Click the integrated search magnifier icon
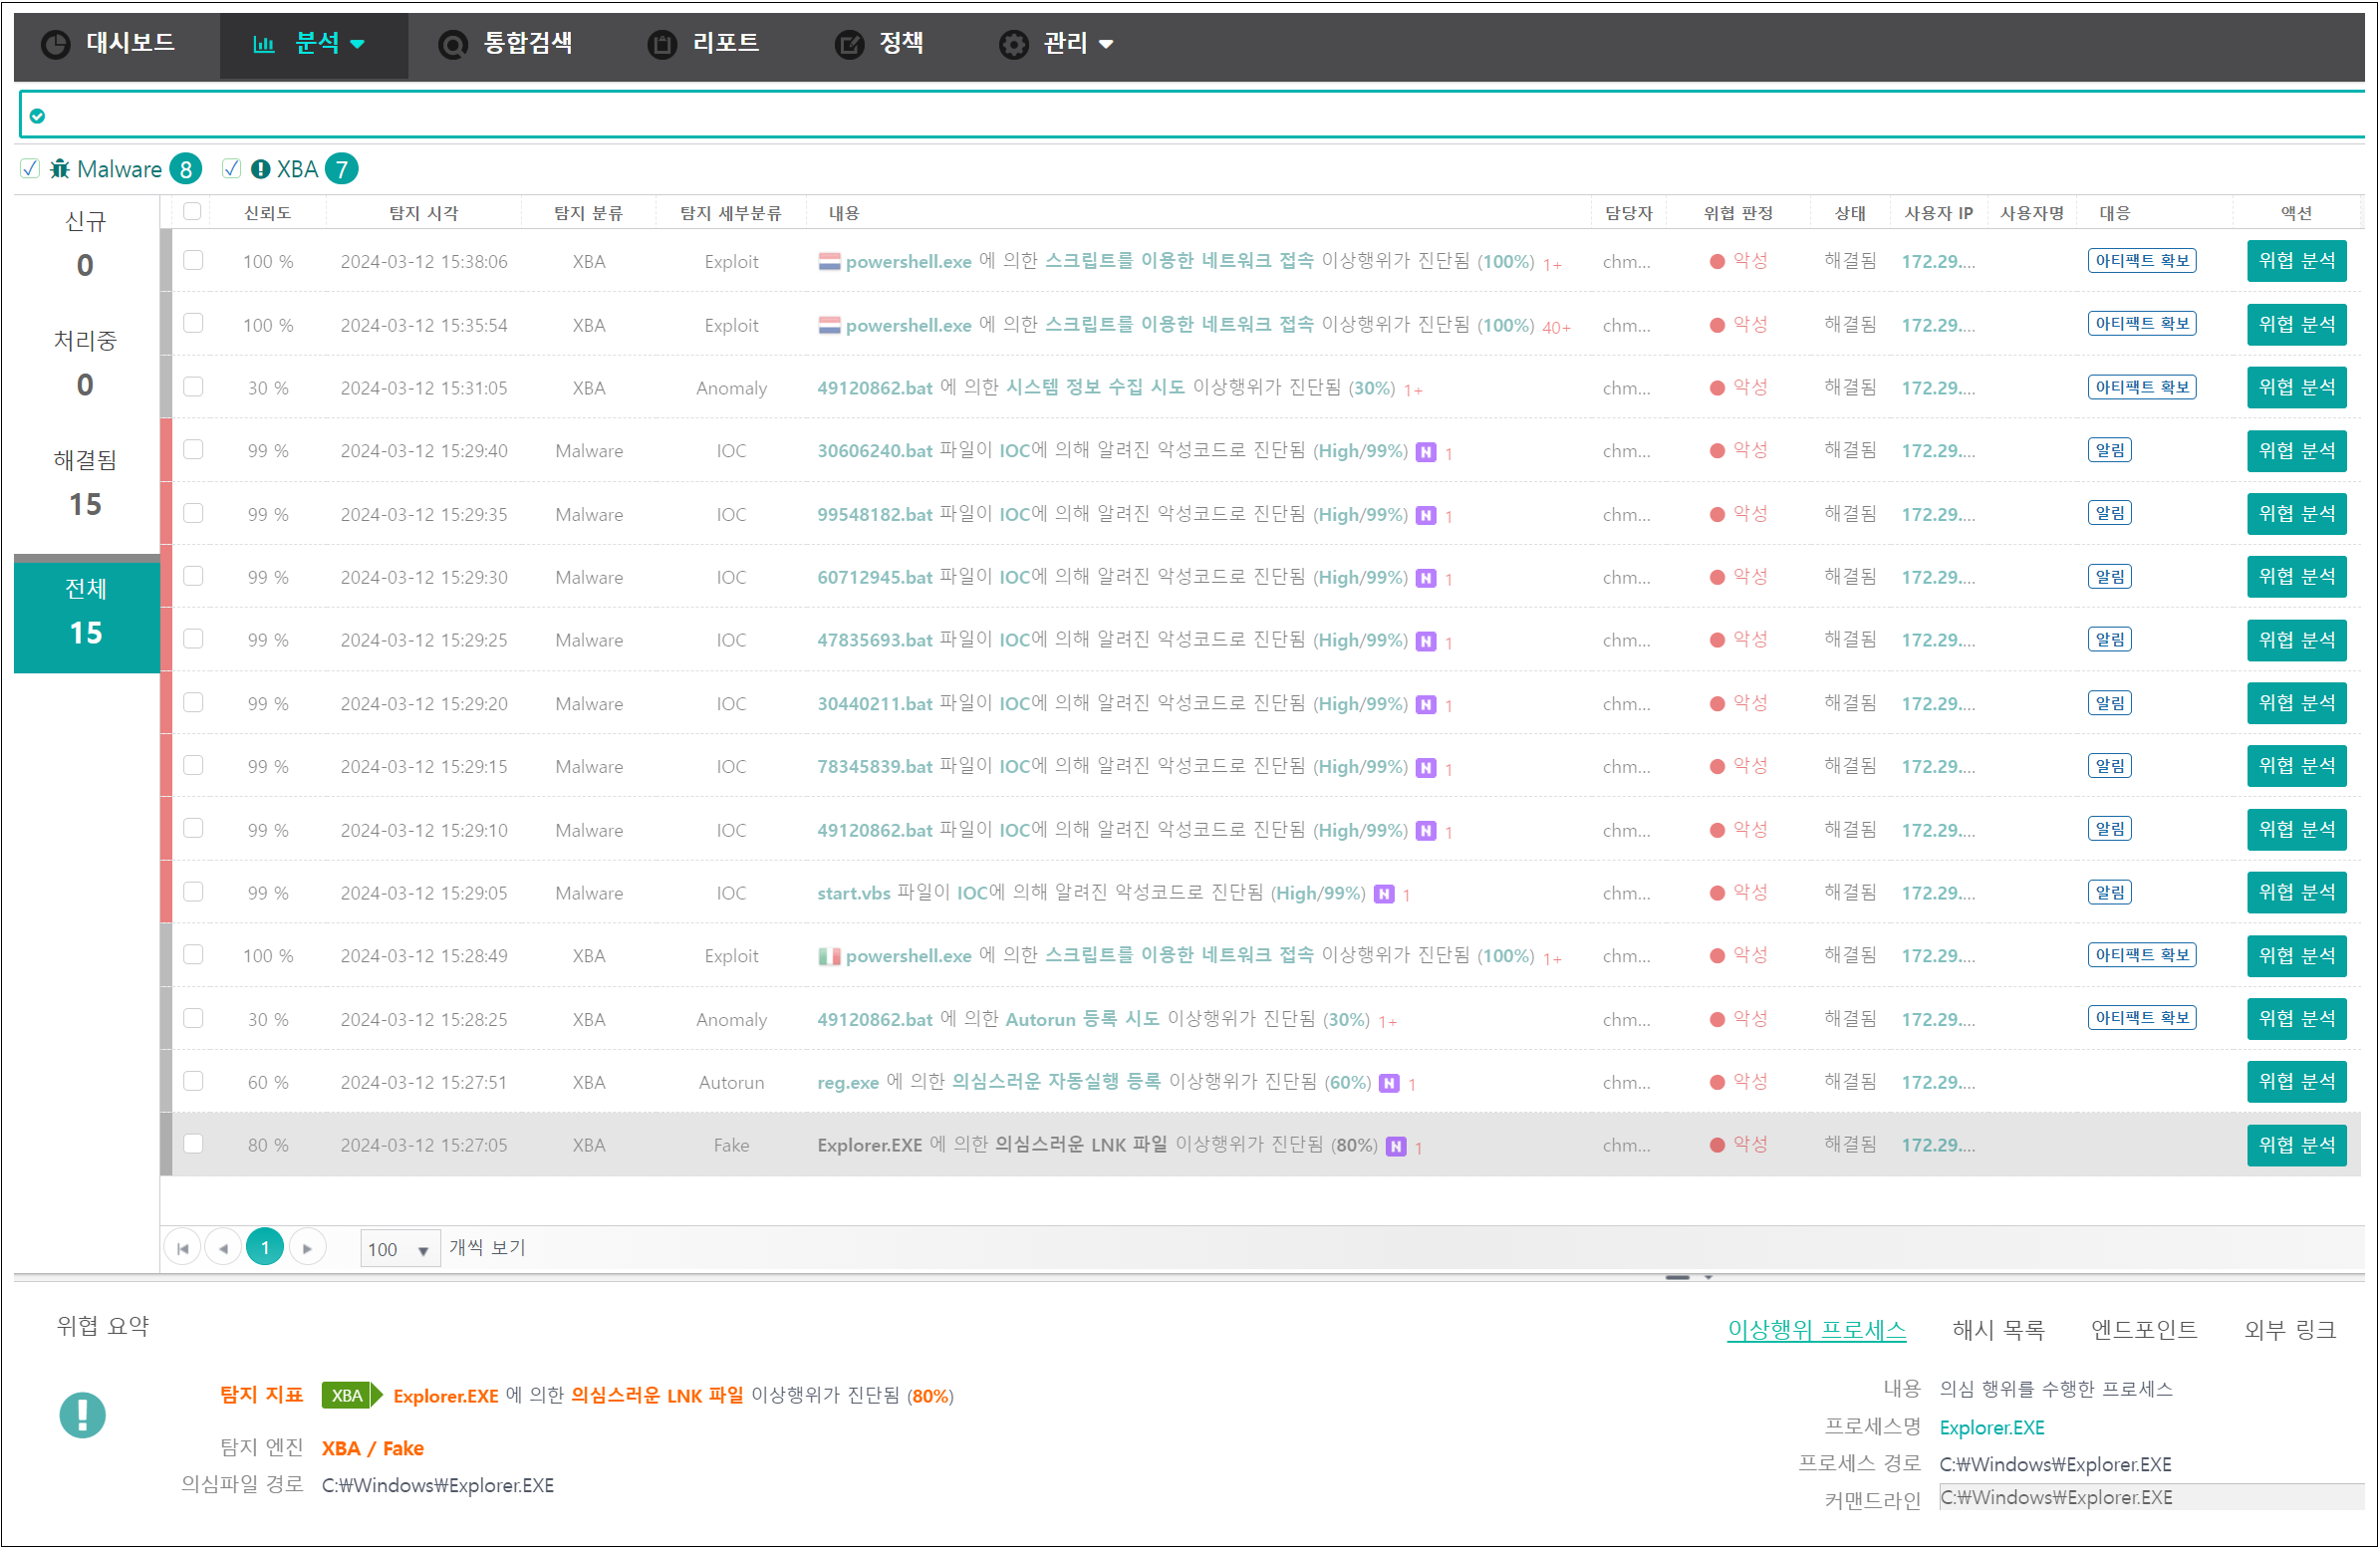The width and height of the screenshot is (2380, 1548). tap(453, 44)
